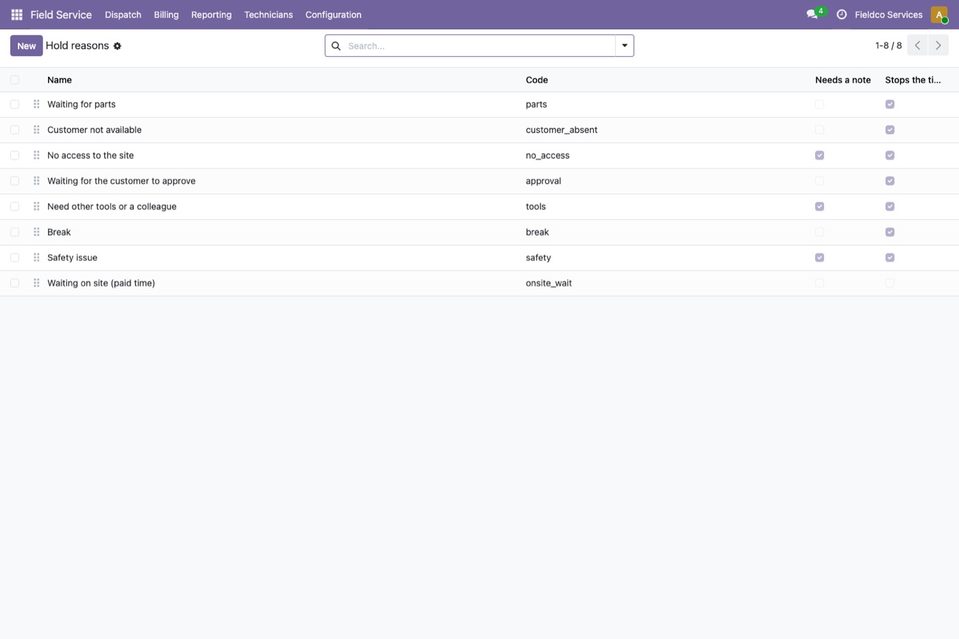The image size is (959, 639).
Task: Click the New button
Action: [26, 46]
